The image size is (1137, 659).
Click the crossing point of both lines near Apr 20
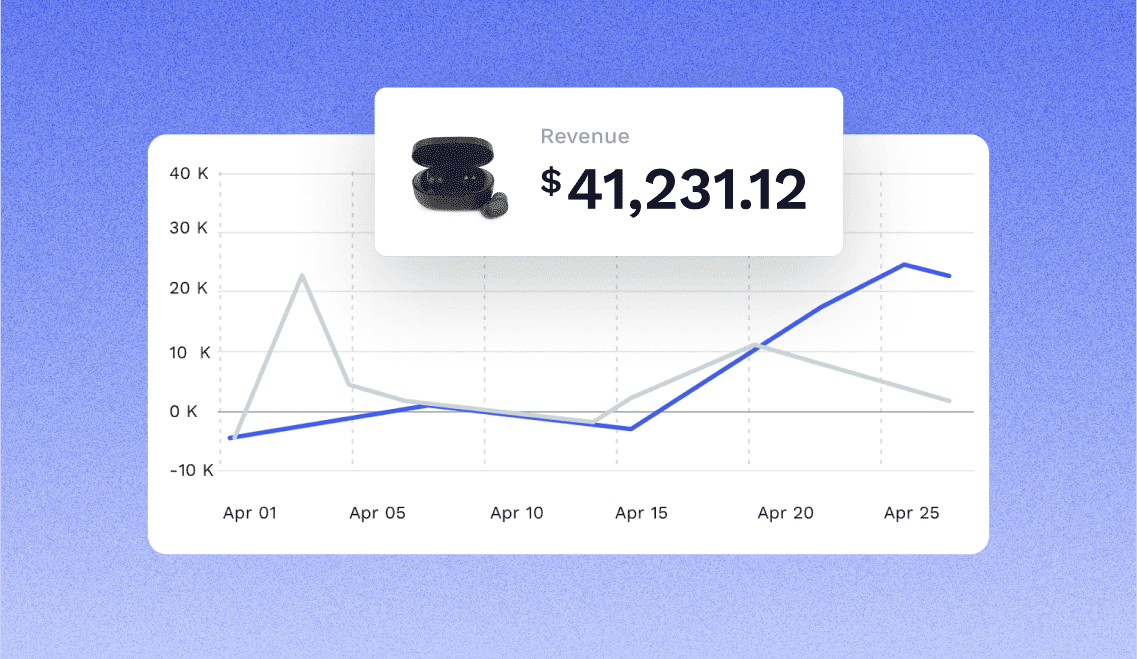[x=758, y=346]
